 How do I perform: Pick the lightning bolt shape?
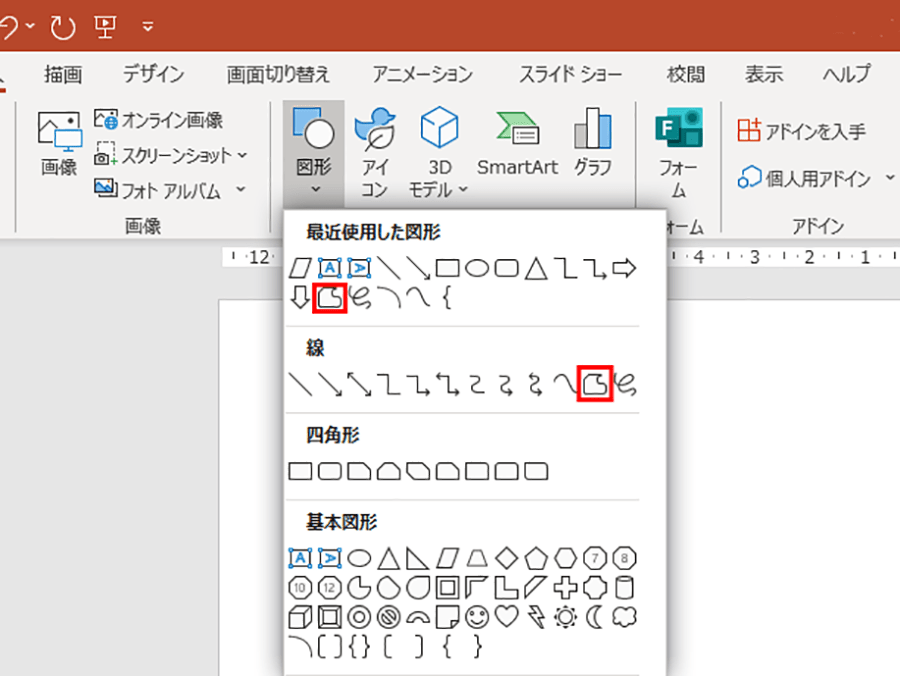point(536,617)
